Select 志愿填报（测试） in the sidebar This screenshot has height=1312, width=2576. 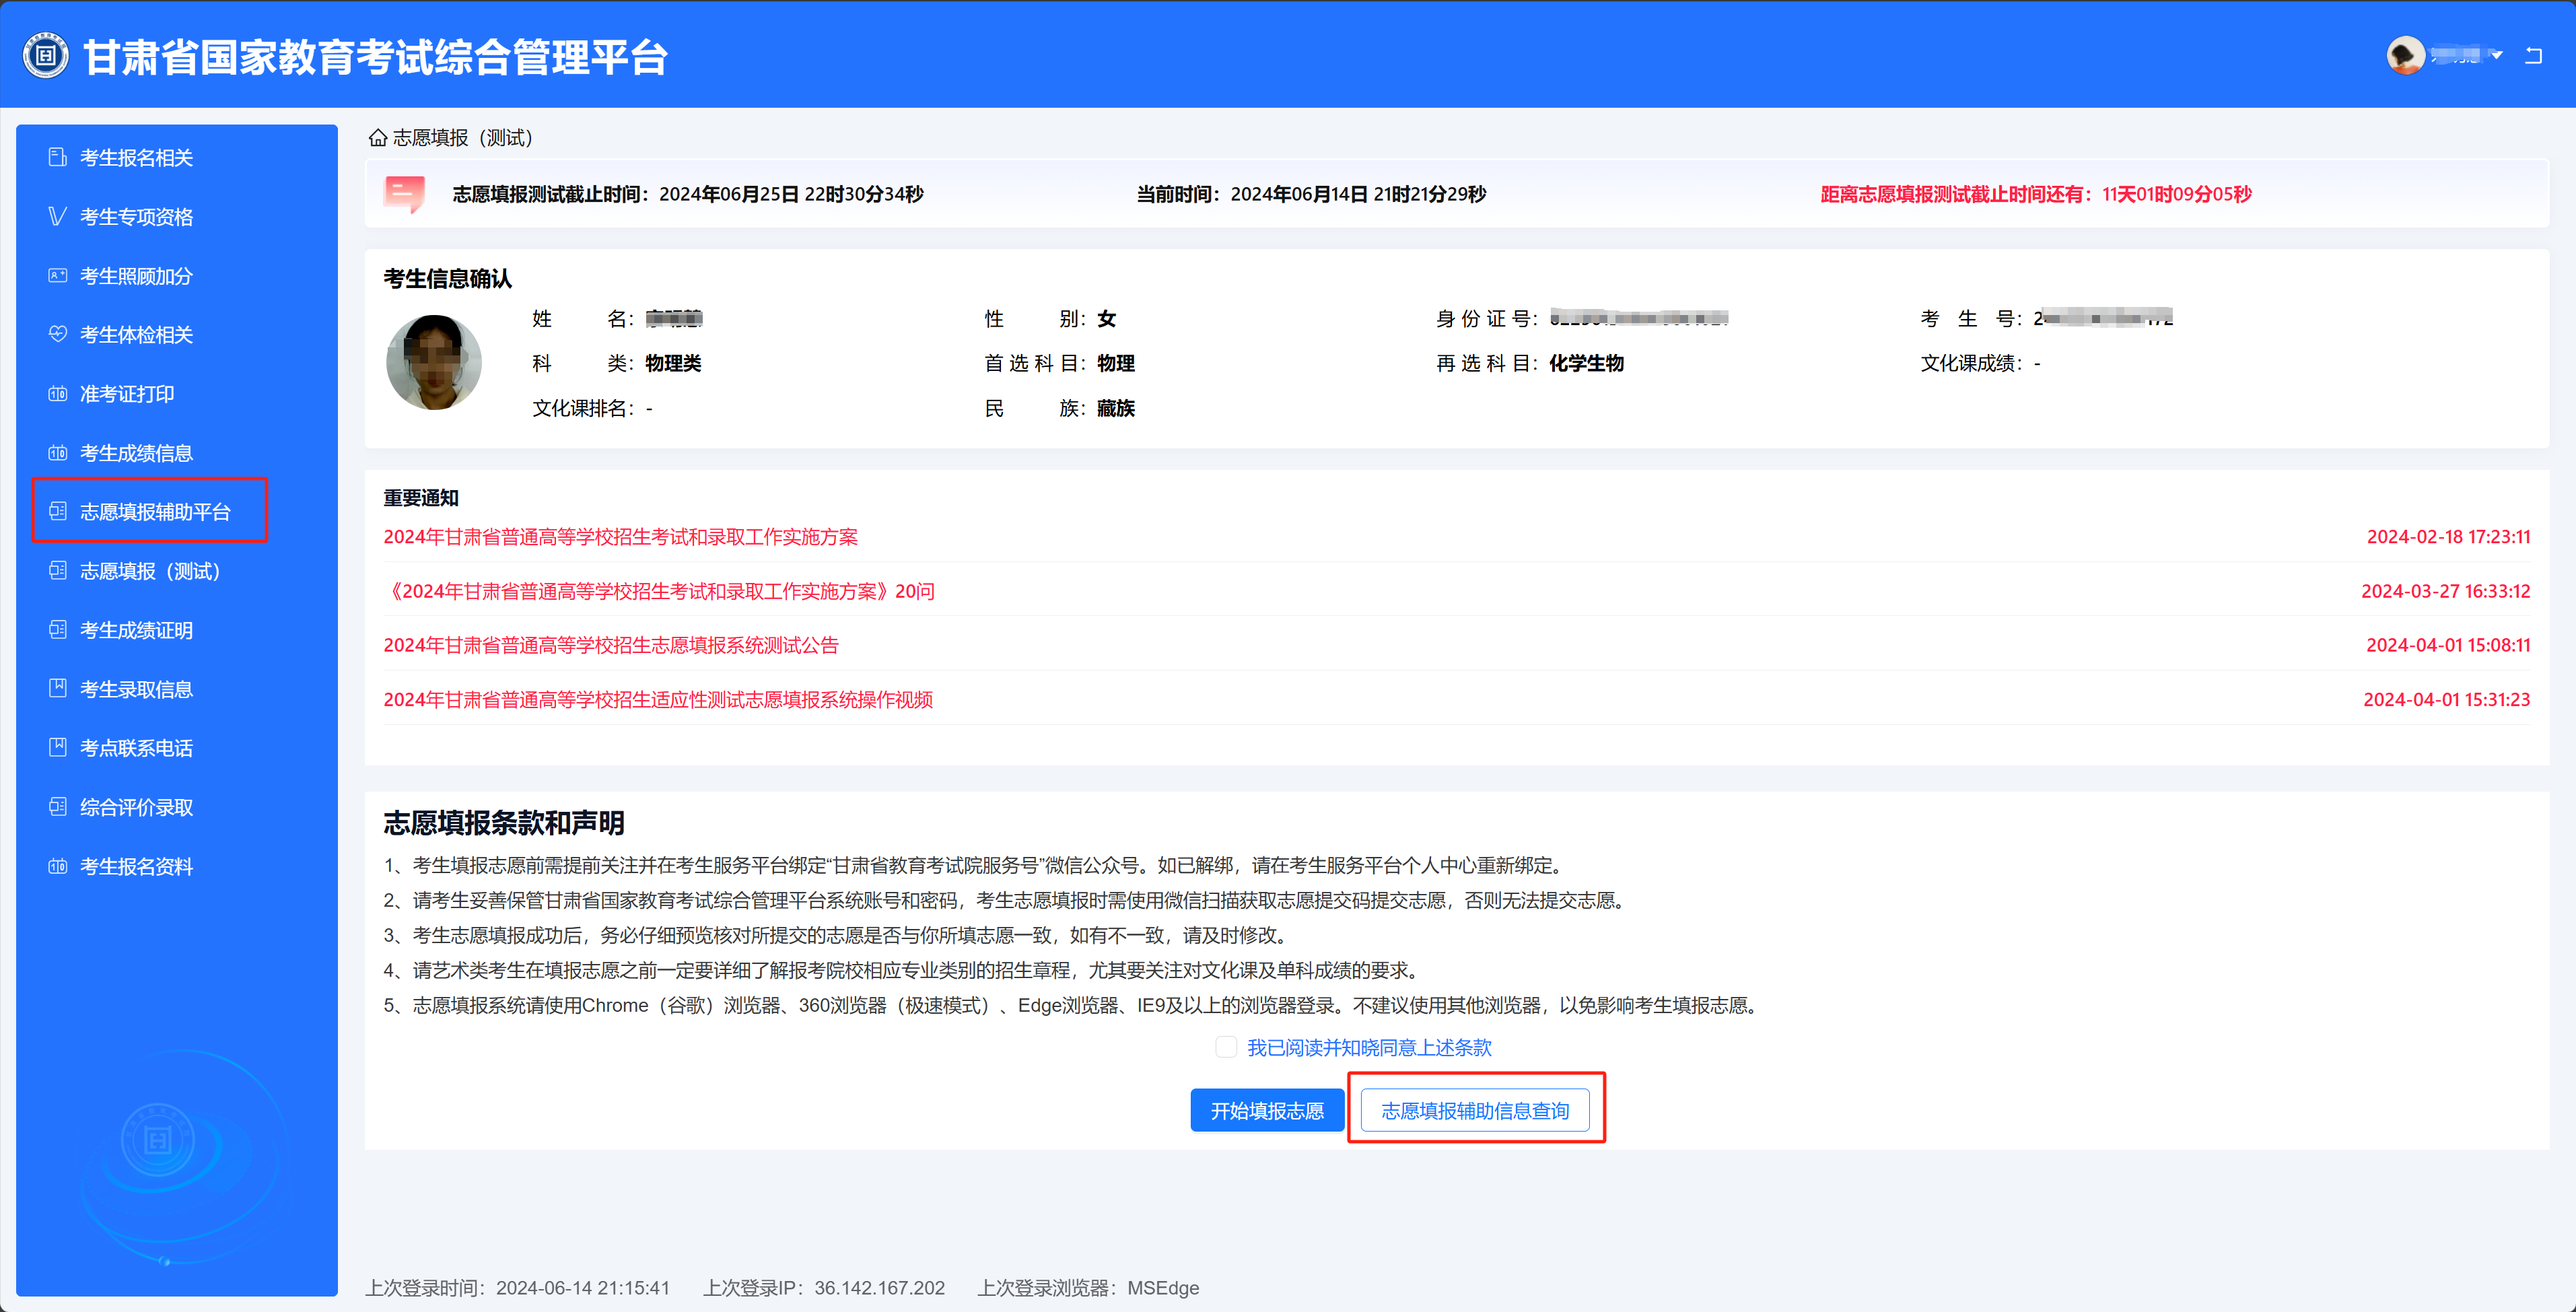(149, 571)
